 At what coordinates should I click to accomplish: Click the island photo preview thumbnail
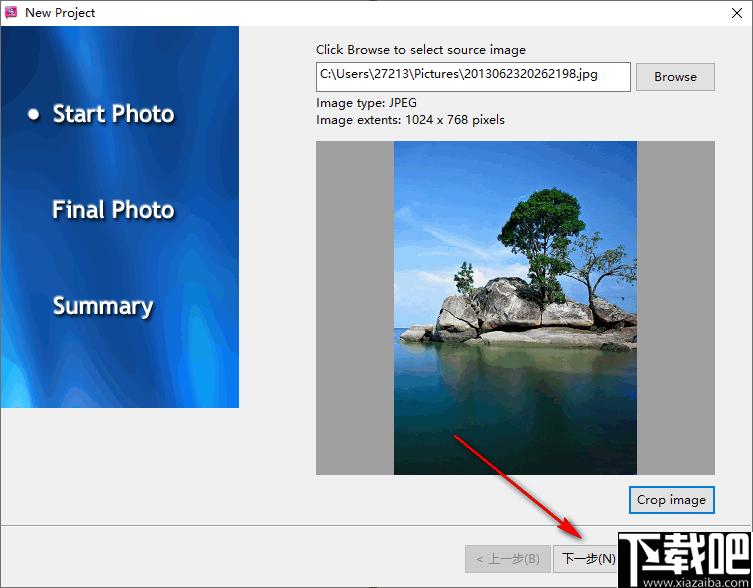tap(515, 308)
